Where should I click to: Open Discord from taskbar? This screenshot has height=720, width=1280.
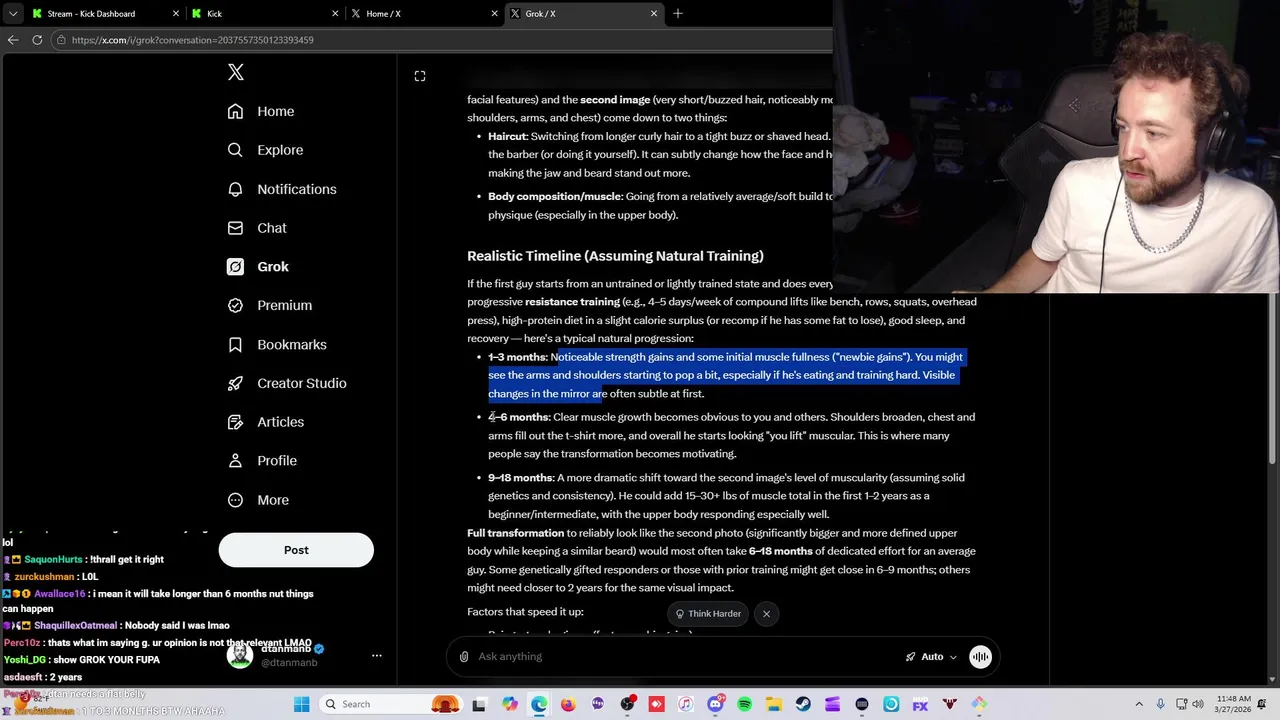pos(715,704)
